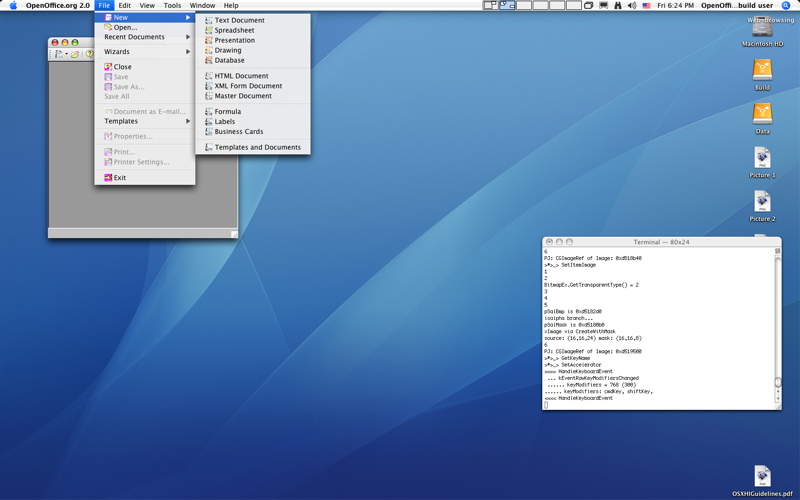Image resolution: width=800 pixels, height=500 pixels.
Task: Click the binoculars icon in menu bar
Action: (617, 6)
